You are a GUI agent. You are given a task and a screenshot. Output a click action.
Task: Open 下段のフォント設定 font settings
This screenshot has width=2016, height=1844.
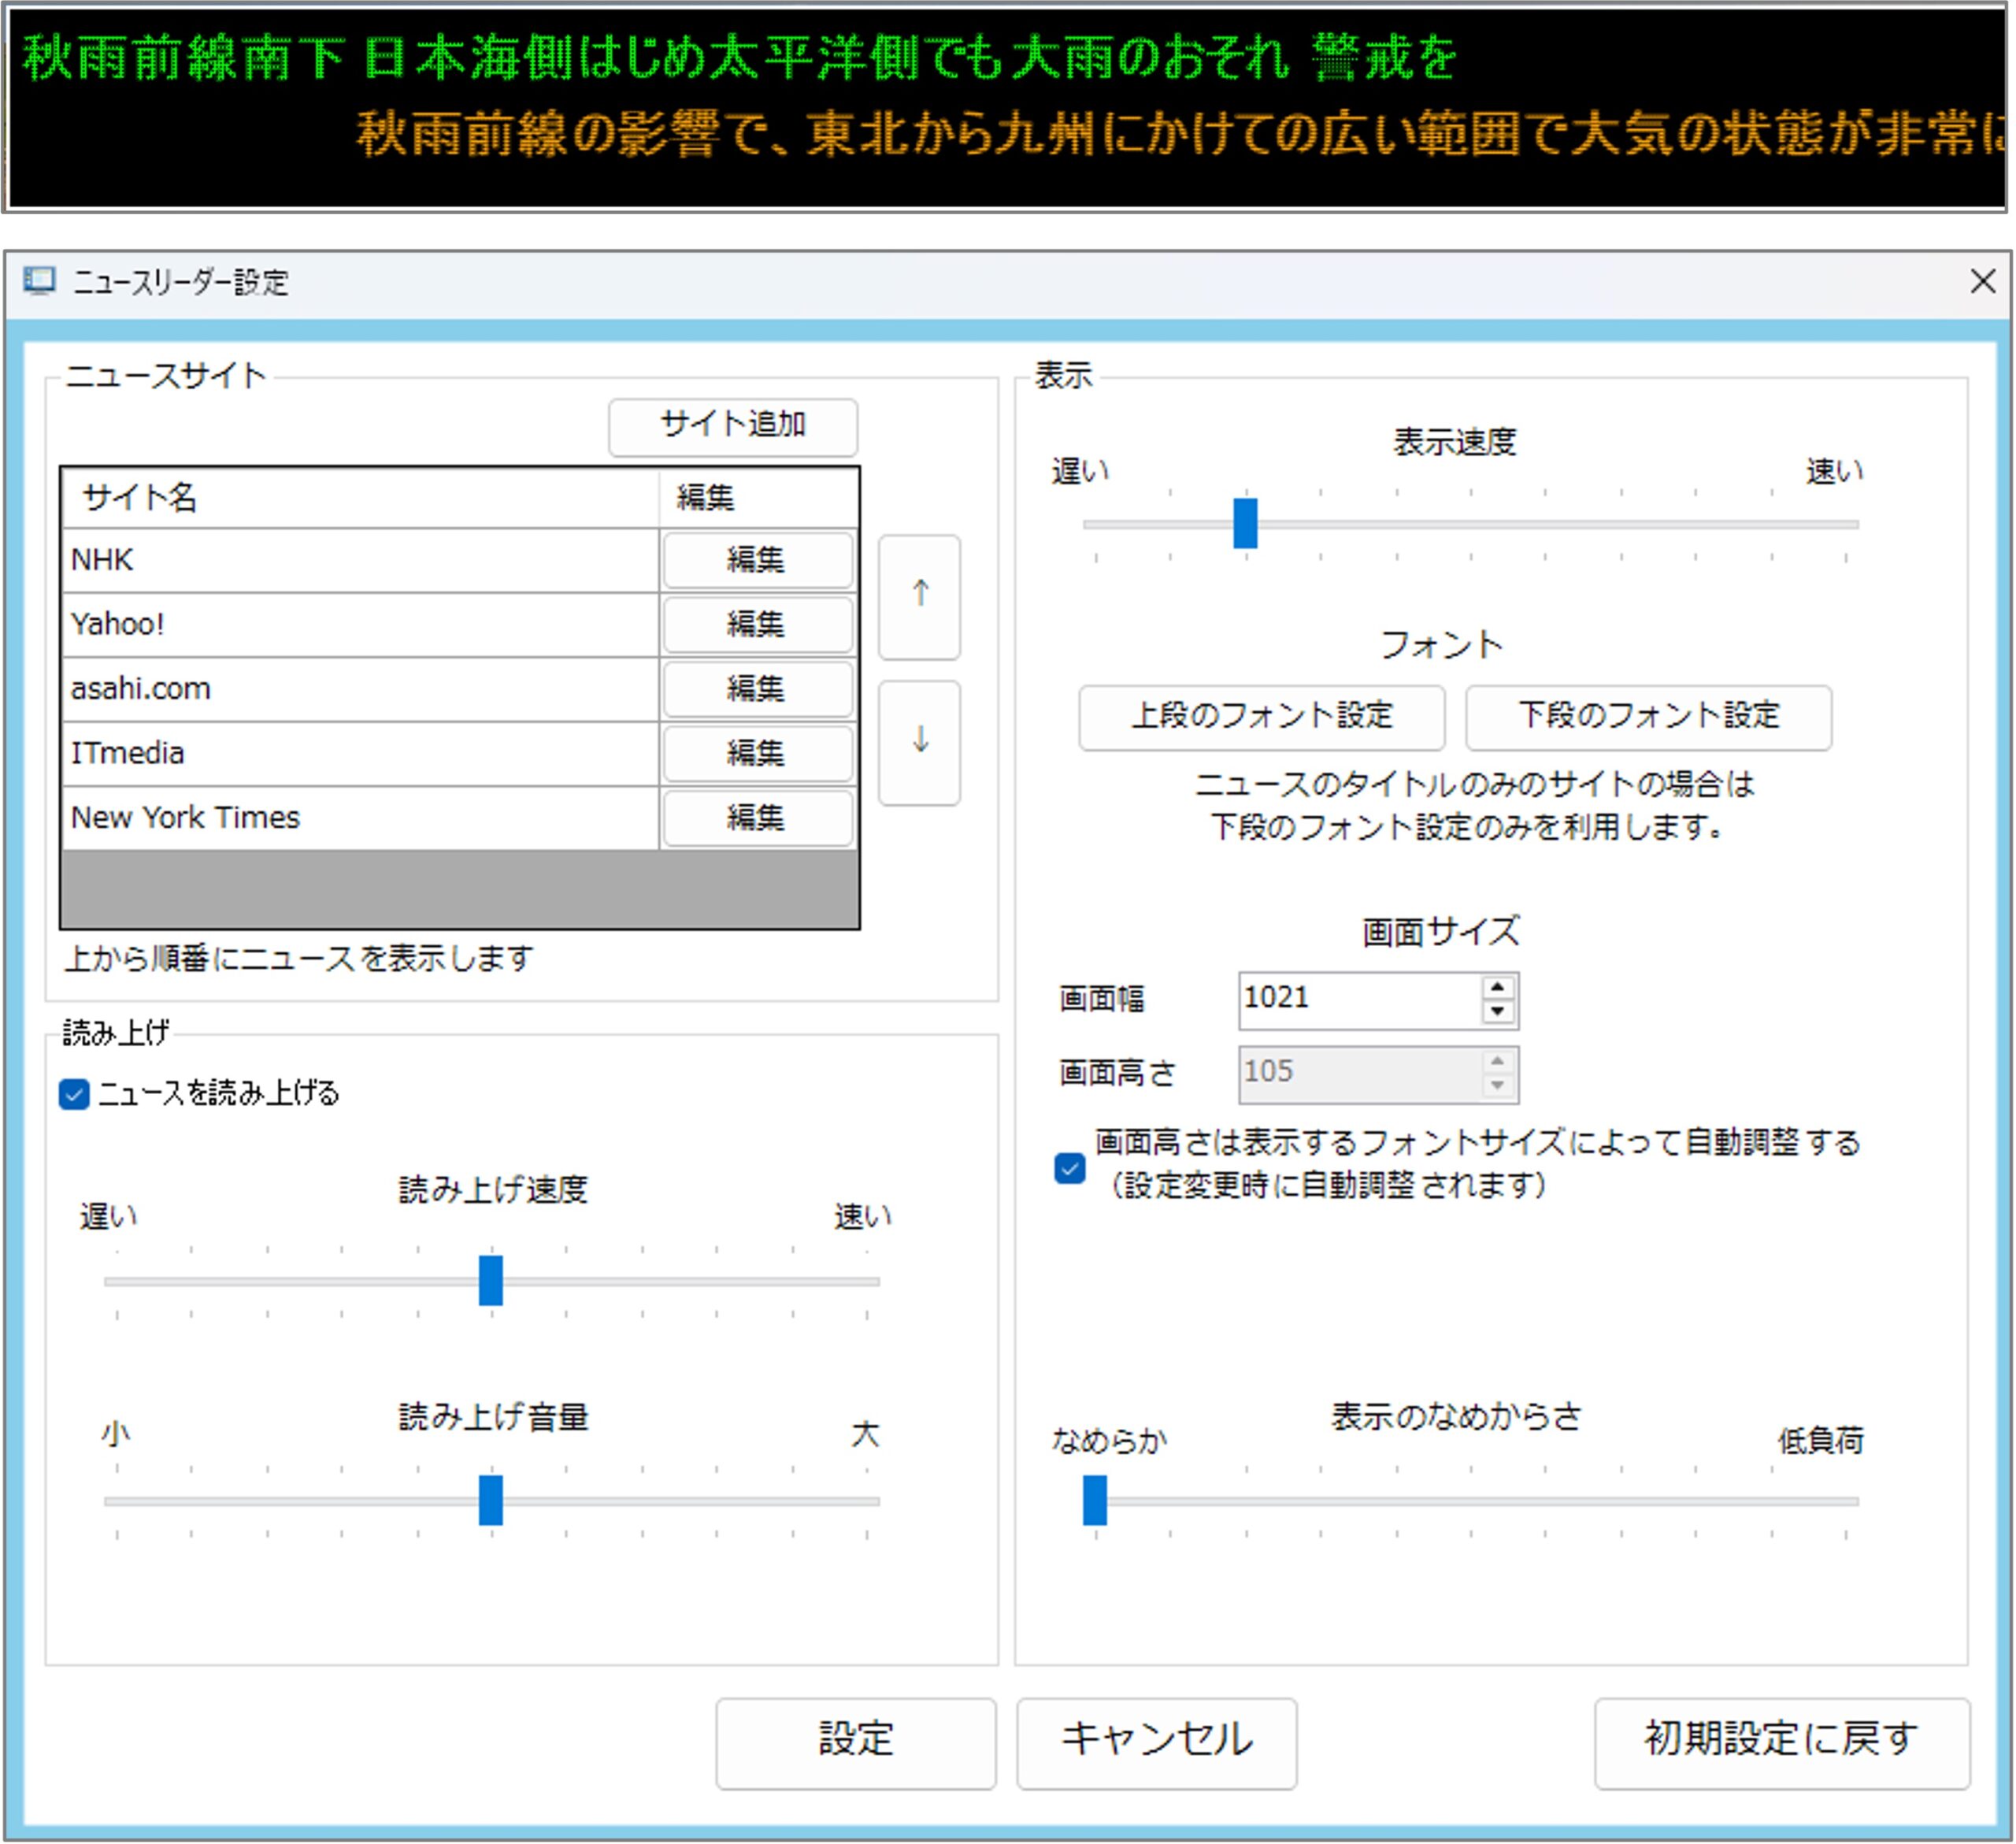1648,717
